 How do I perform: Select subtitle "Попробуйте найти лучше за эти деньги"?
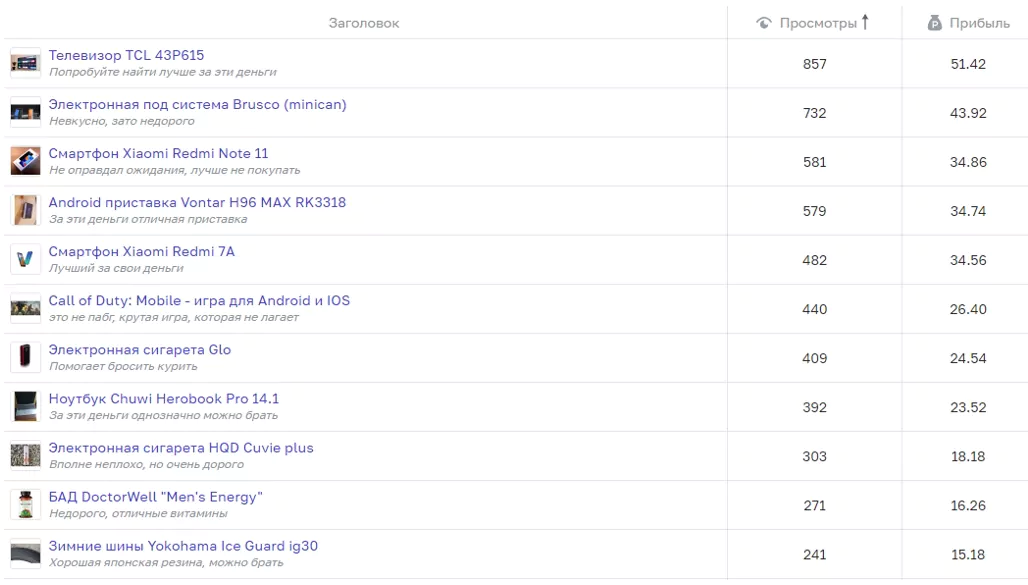163,72
